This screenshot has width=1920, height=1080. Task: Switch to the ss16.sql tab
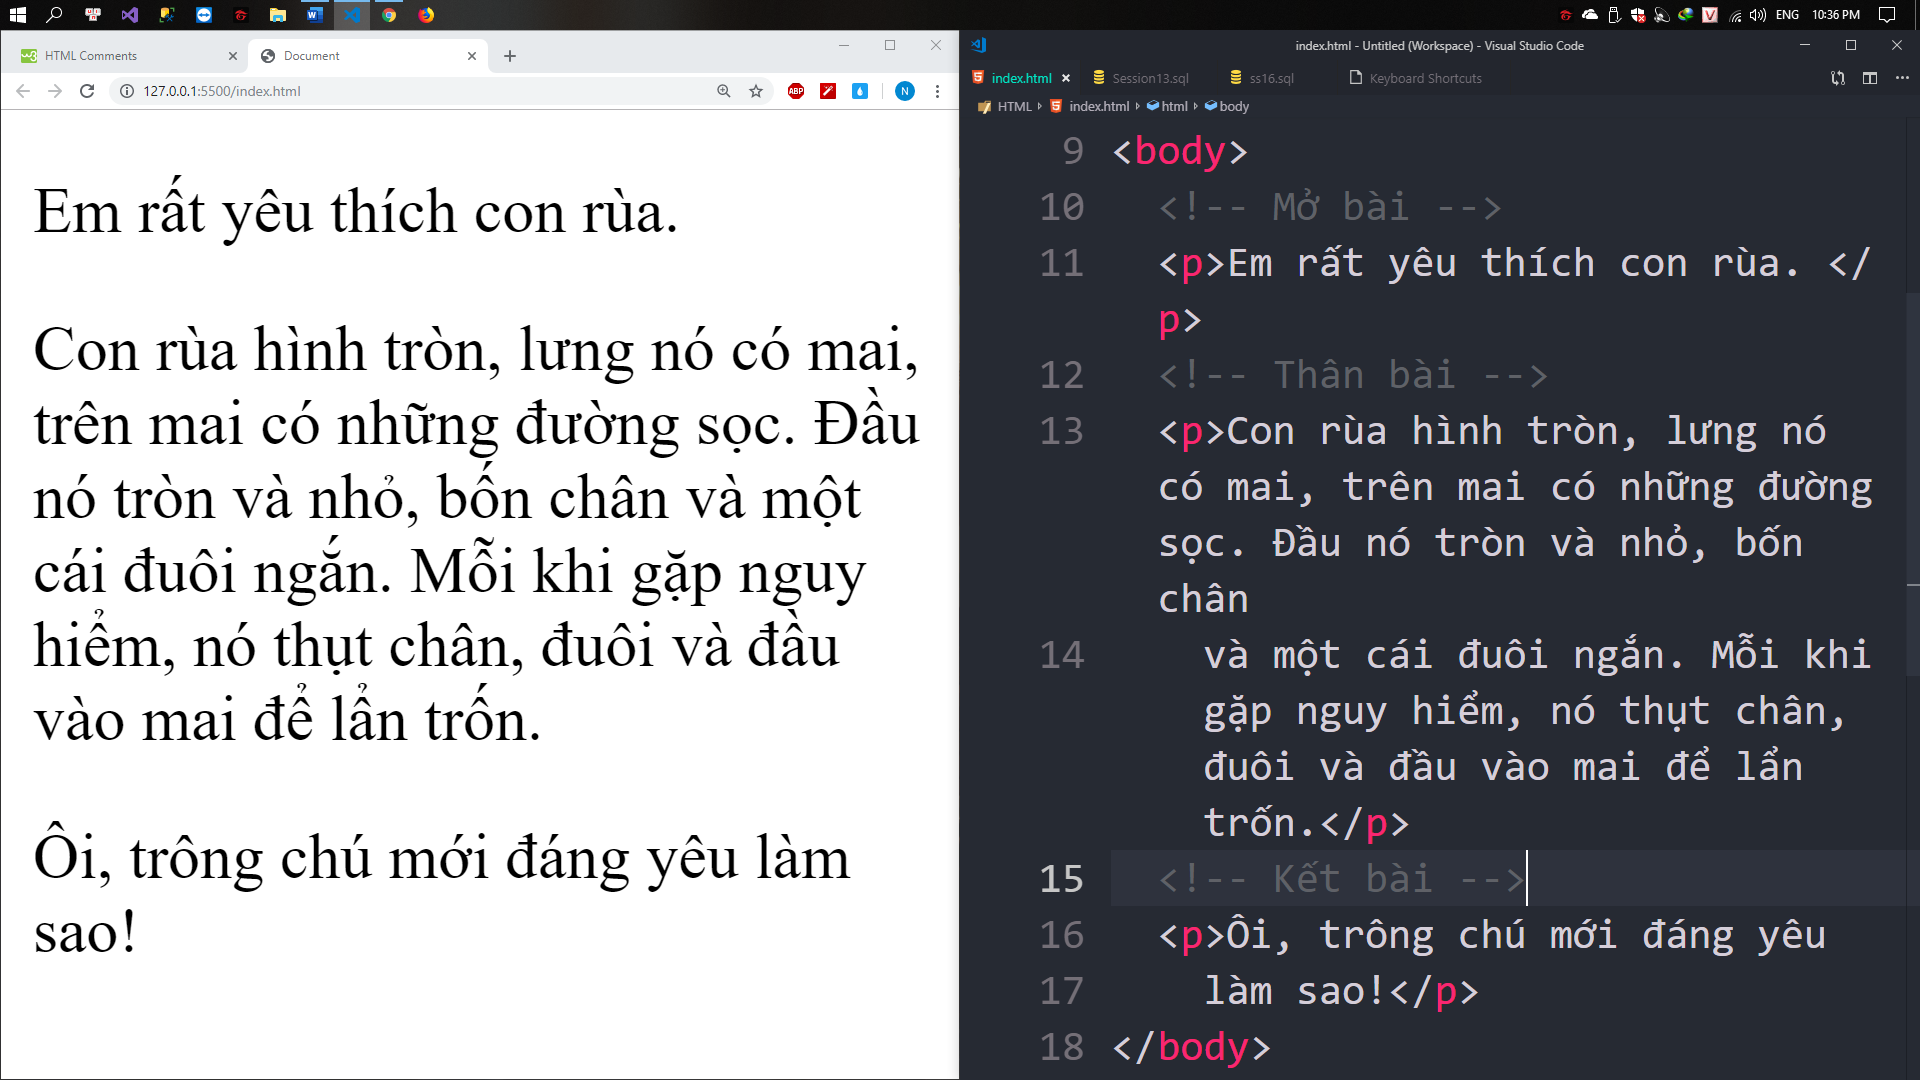(1270, 78)
